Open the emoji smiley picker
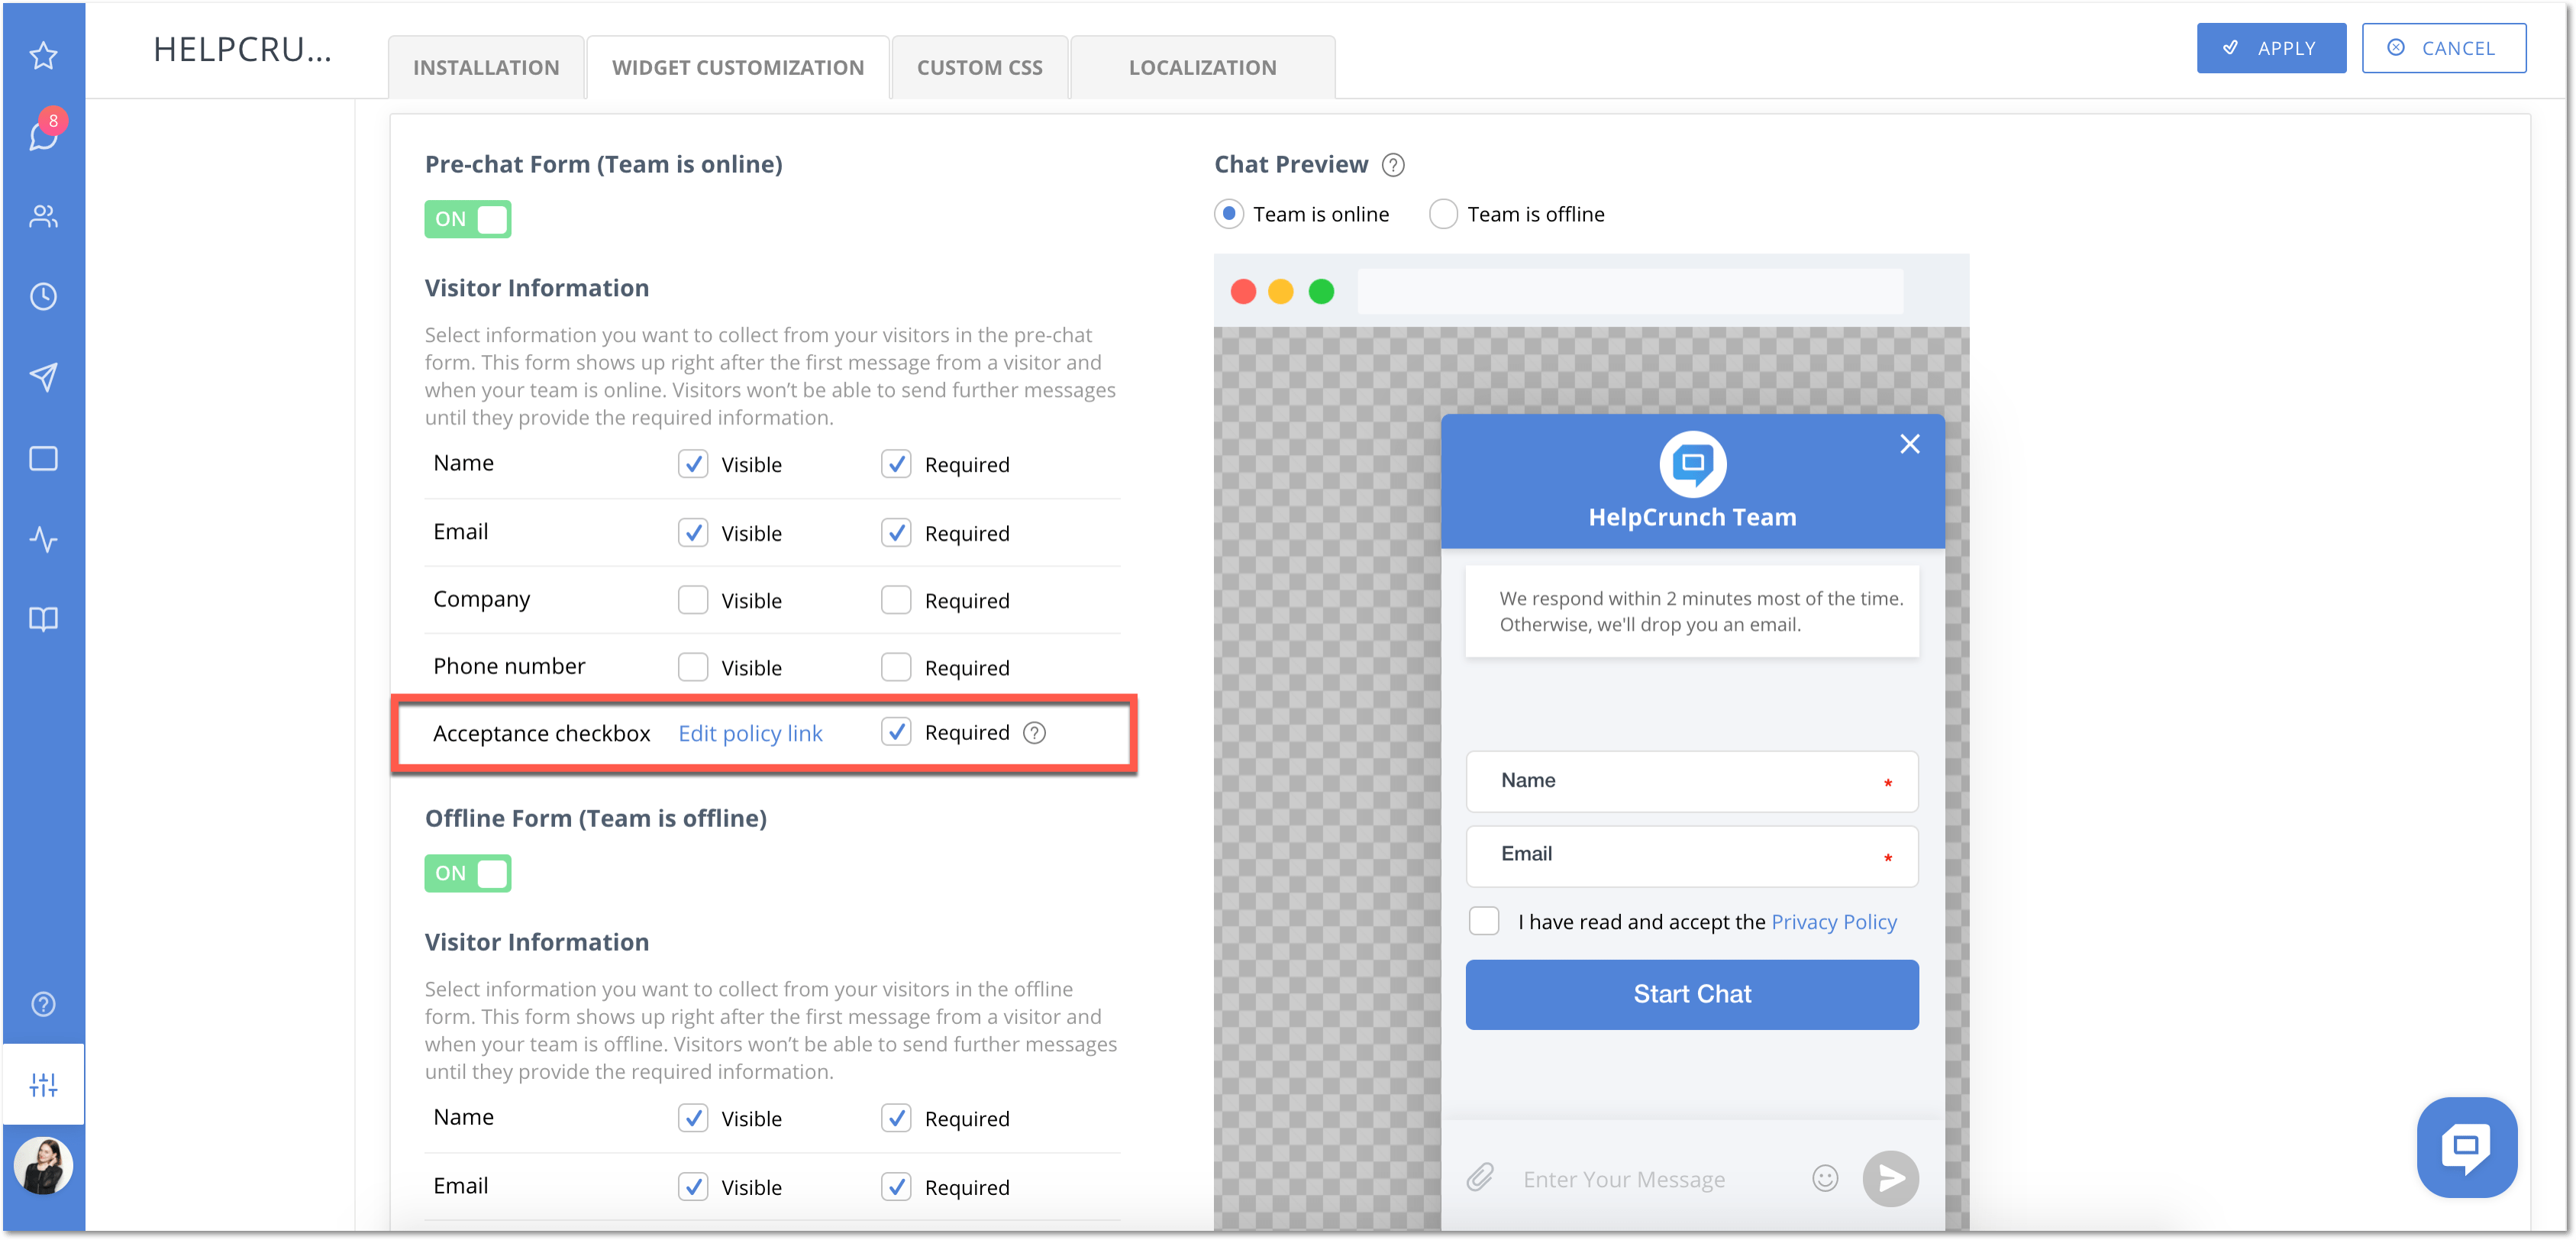Viewport: 2576px width, 1240px height. 1825,1179
